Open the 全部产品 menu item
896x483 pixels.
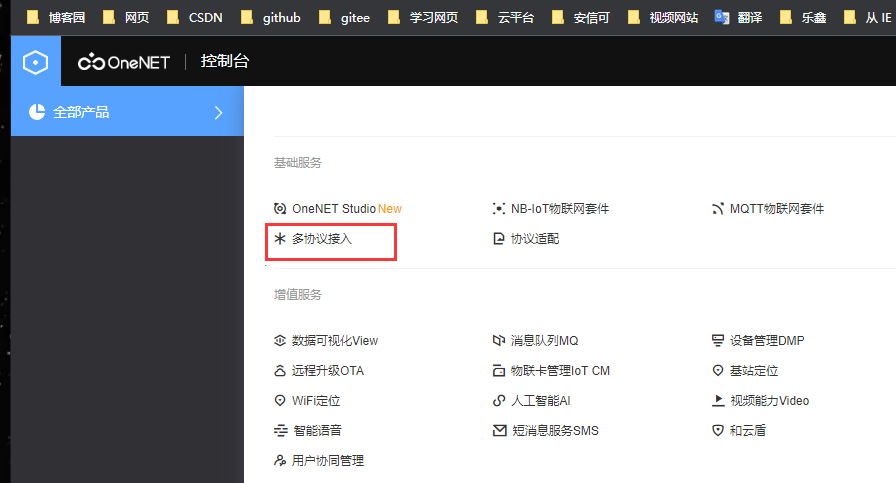tap(127, 111)
